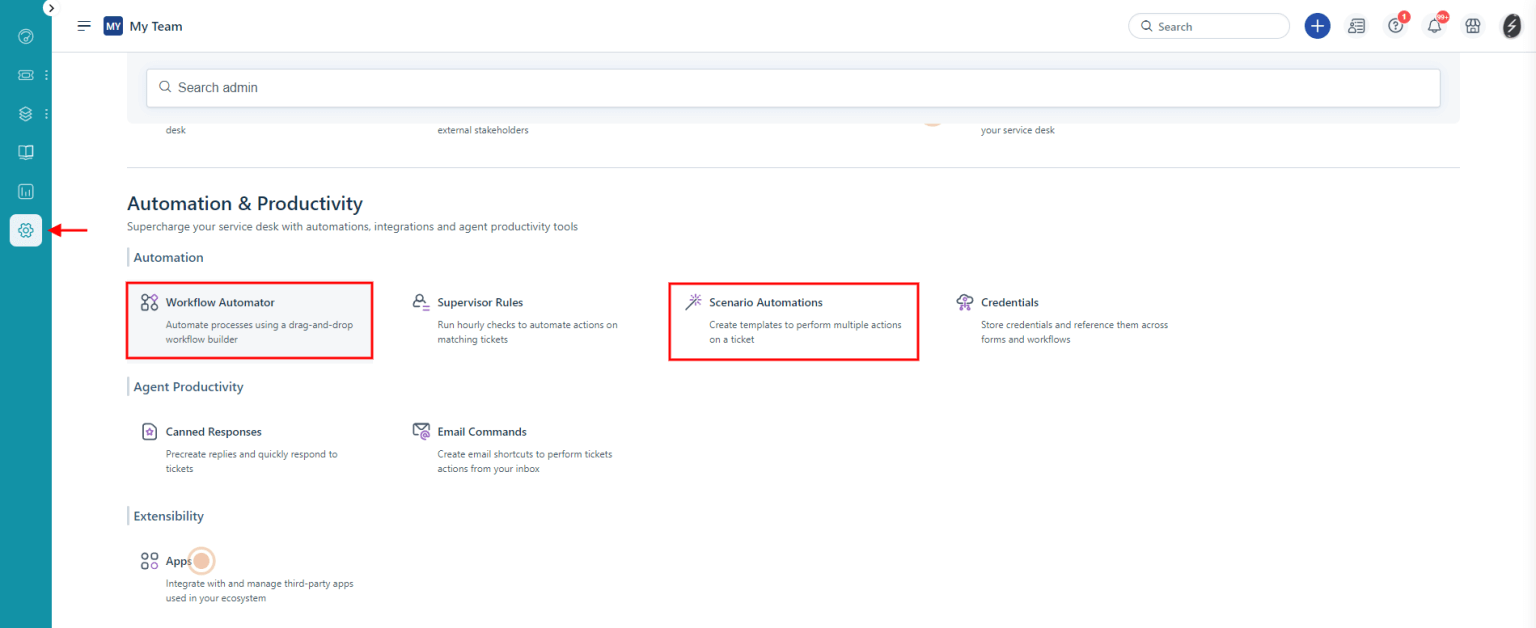Open the three-dot menu beside Tickets icon

coord(46,75)
